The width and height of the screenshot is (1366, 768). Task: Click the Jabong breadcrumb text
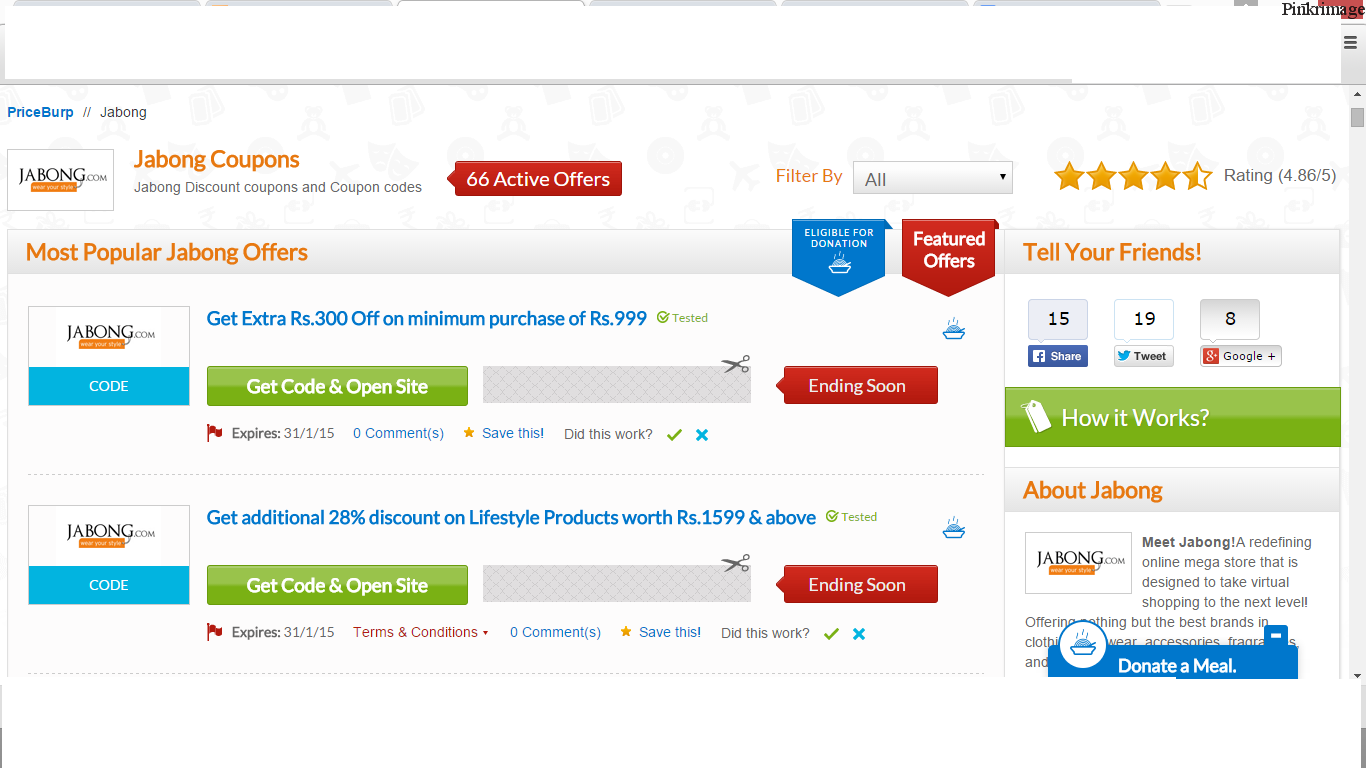point(123,112)
